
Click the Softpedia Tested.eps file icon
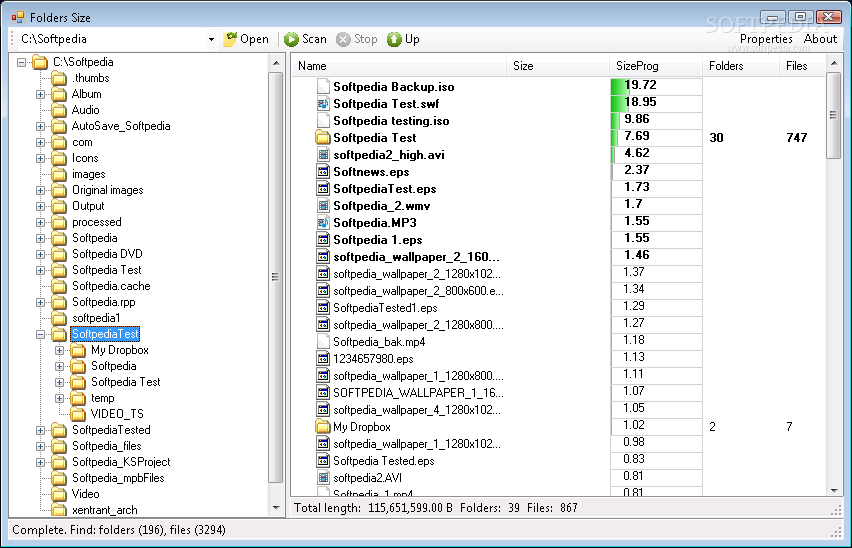[323, 461]
